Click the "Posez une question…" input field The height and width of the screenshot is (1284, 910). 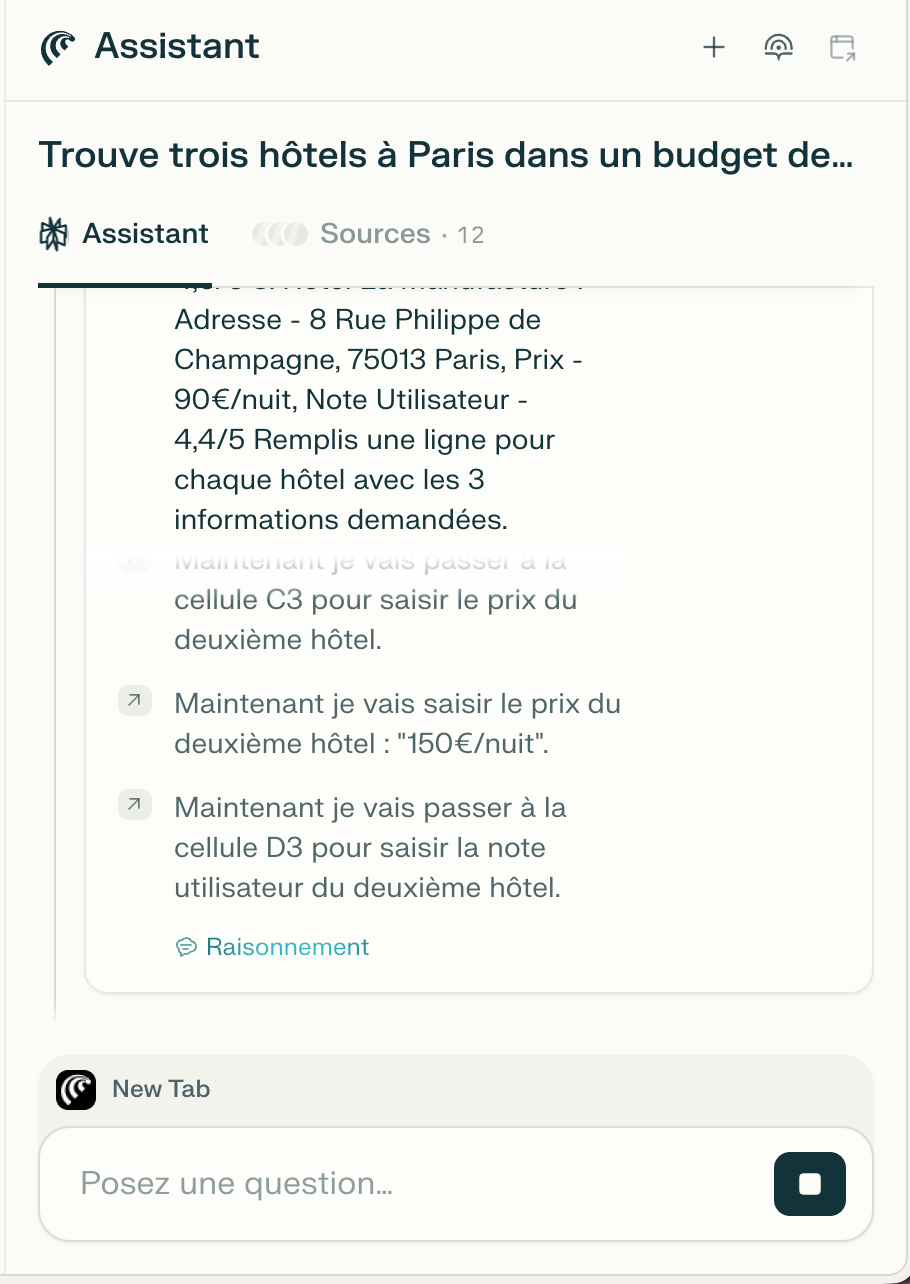click(x=420, y=1184)
